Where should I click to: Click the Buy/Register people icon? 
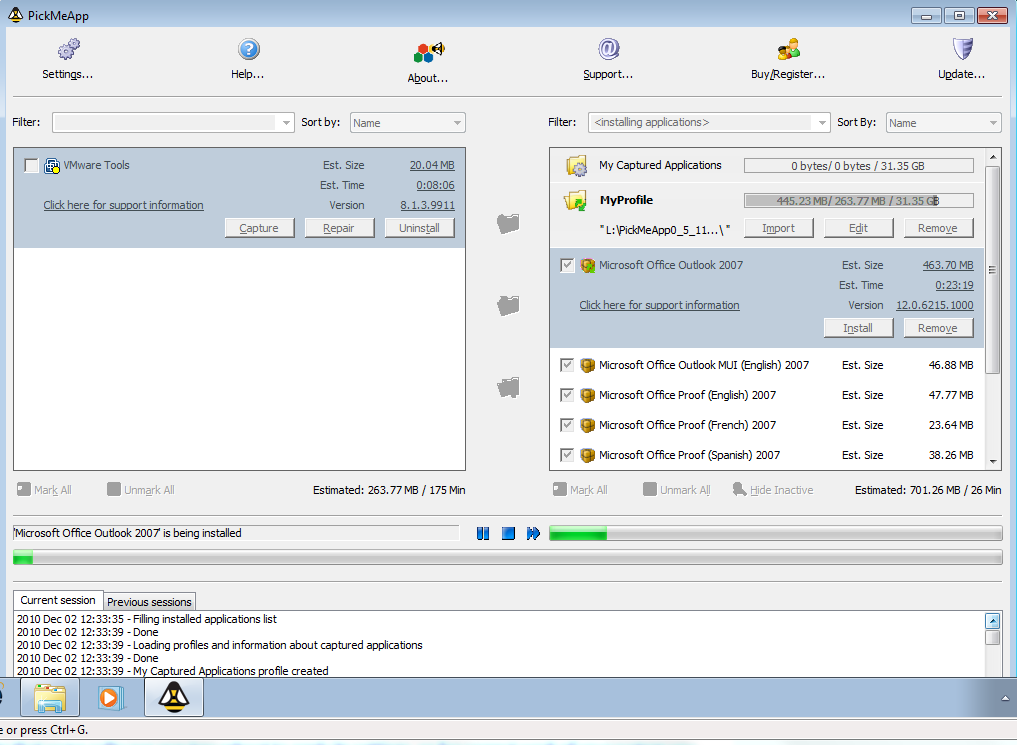point(789,49)
